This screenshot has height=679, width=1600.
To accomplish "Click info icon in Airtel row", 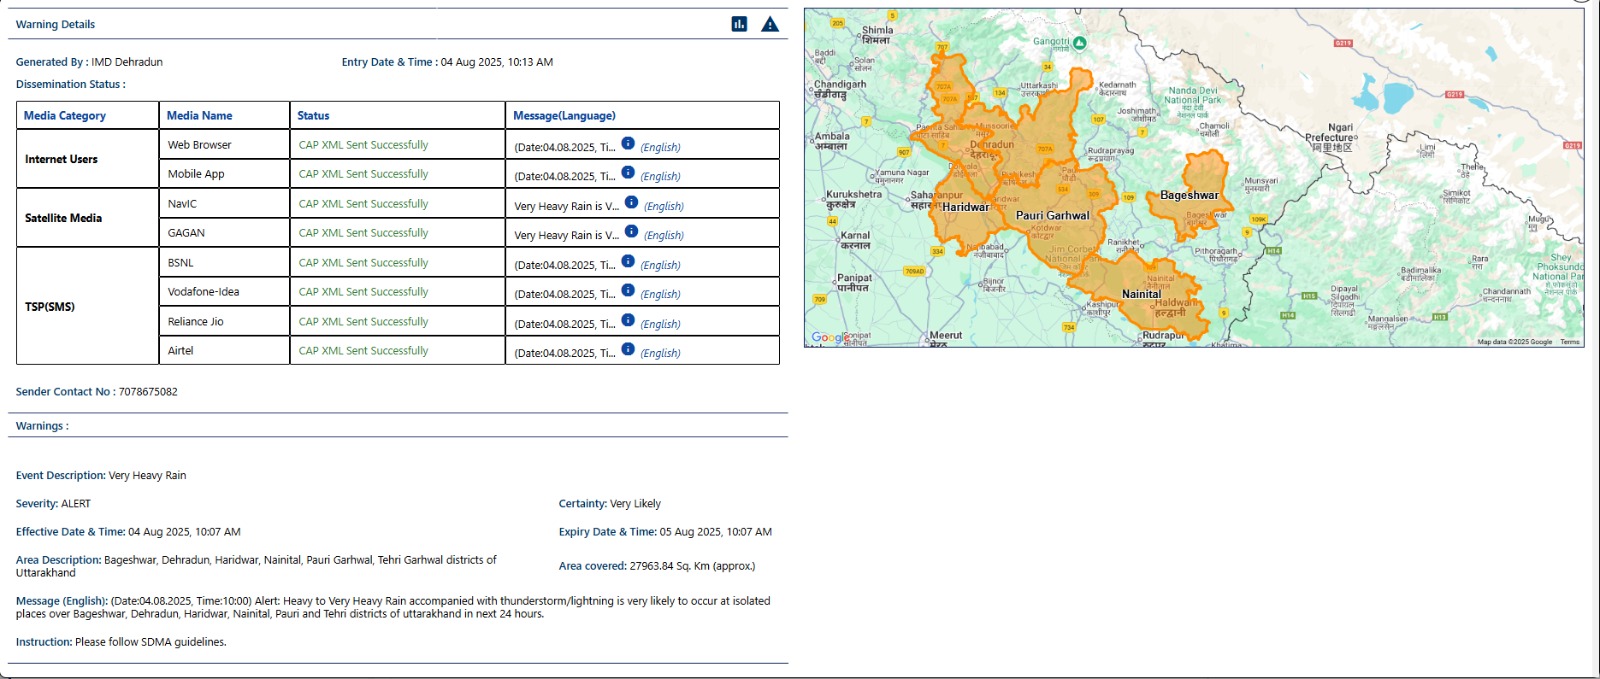I will point(628,349).
